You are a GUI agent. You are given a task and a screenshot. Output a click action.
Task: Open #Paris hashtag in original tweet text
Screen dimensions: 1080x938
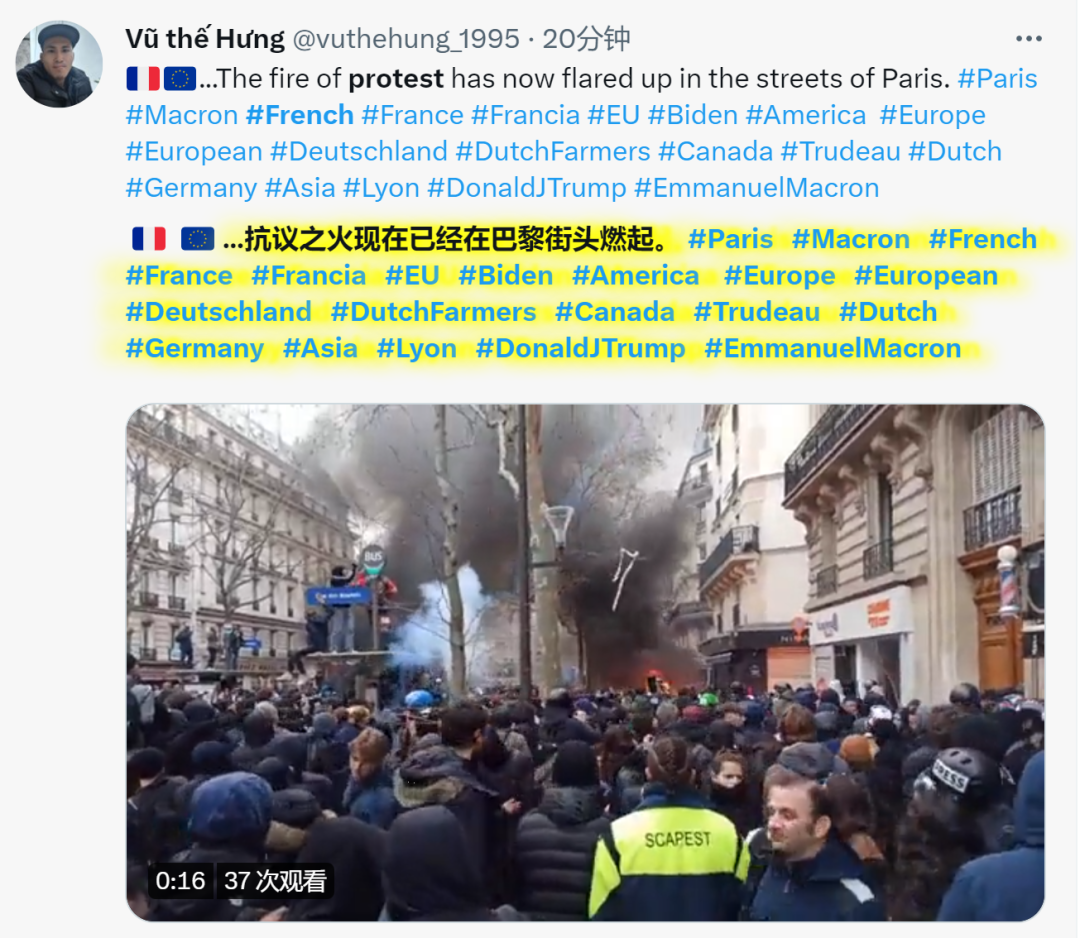997,79
